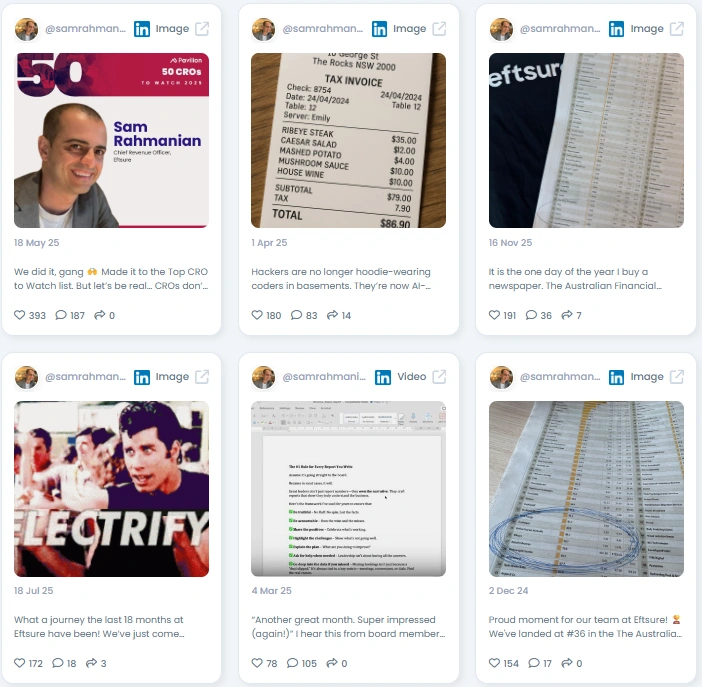Image resolution: width=702 pixels, height=687 pixels.
Task: Click comment icon showing 105 comments
Action: click(292, 663)
